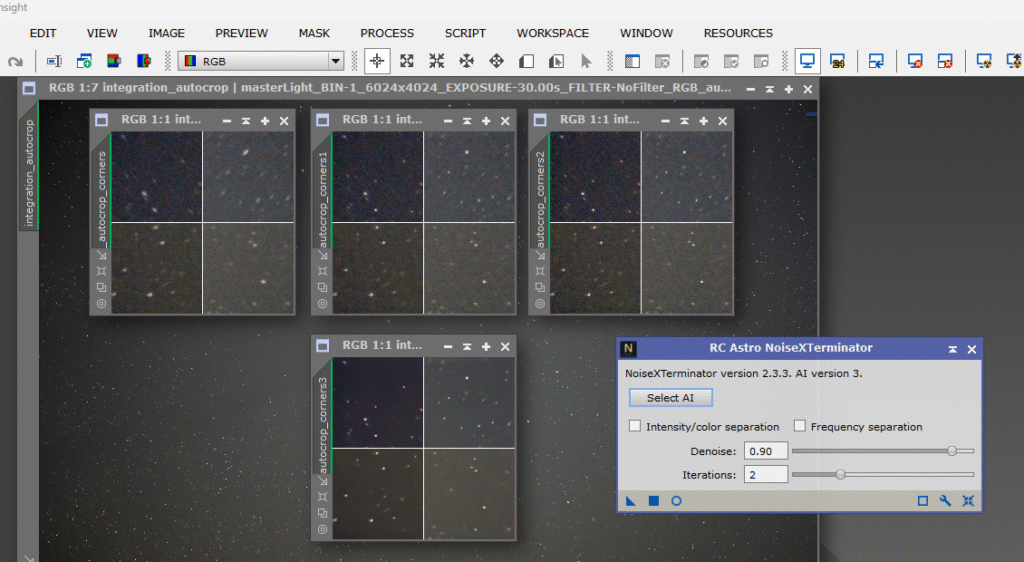Click the monitor icon with blue arrow
The width and height of the screenshot is (1024, 562).
pos(876,61)
